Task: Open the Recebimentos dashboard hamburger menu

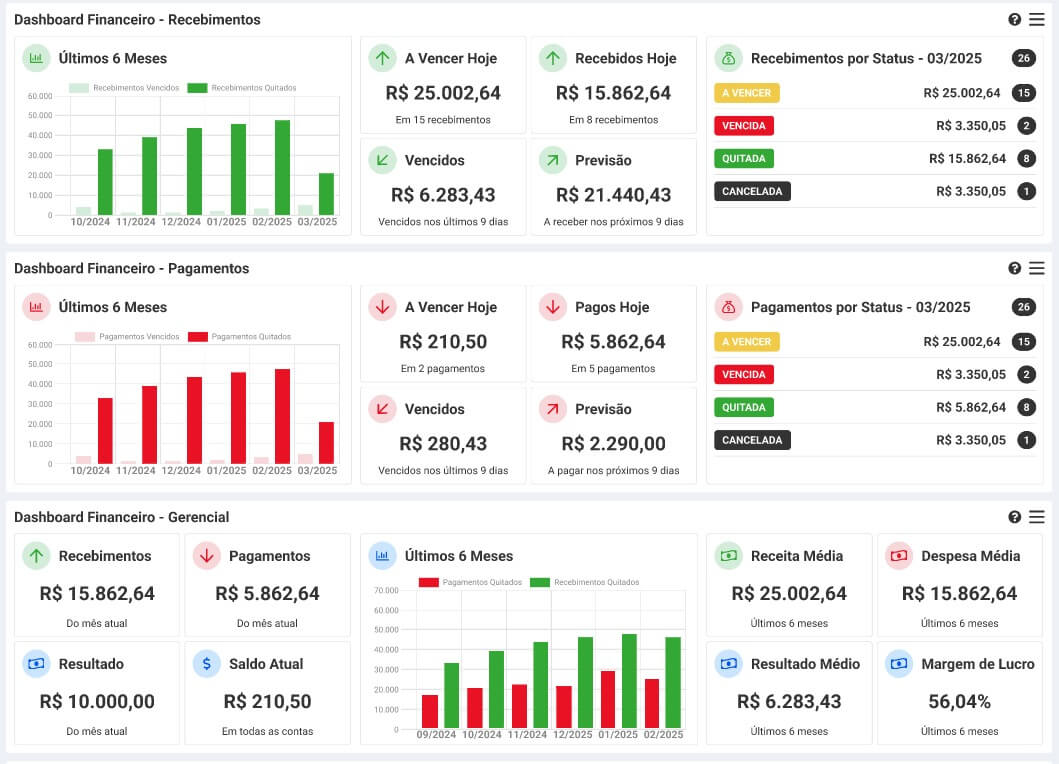Action: pos(1037,19)
